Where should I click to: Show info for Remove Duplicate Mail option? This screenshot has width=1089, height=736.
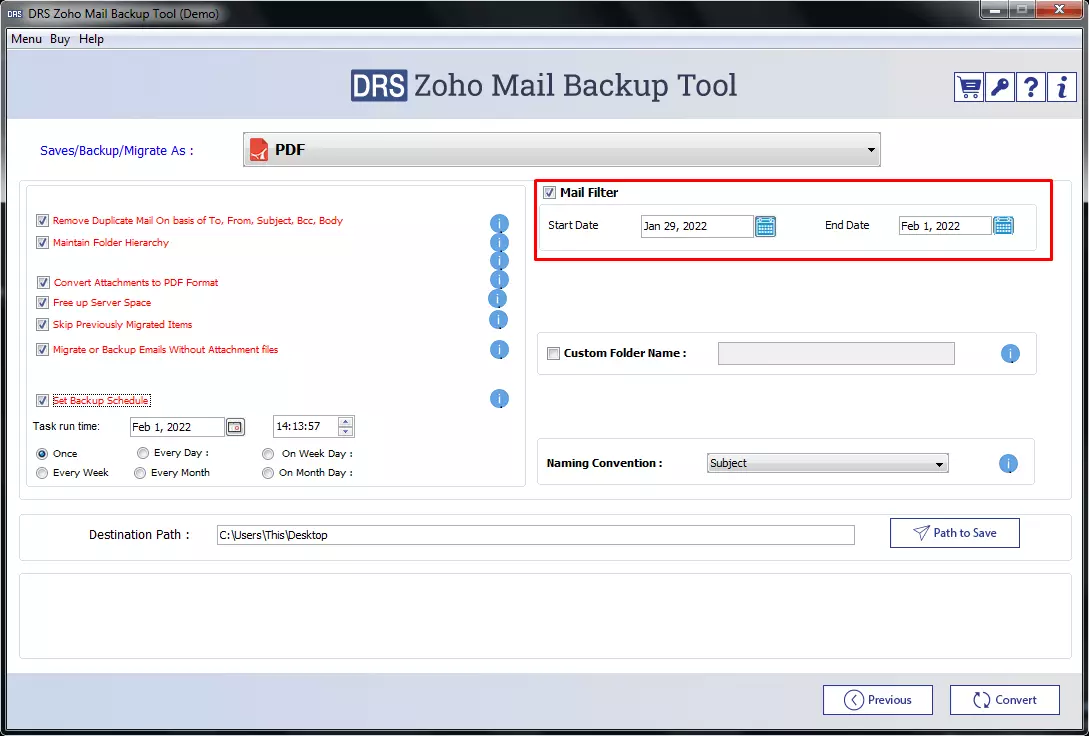click(x=499, y=224)
